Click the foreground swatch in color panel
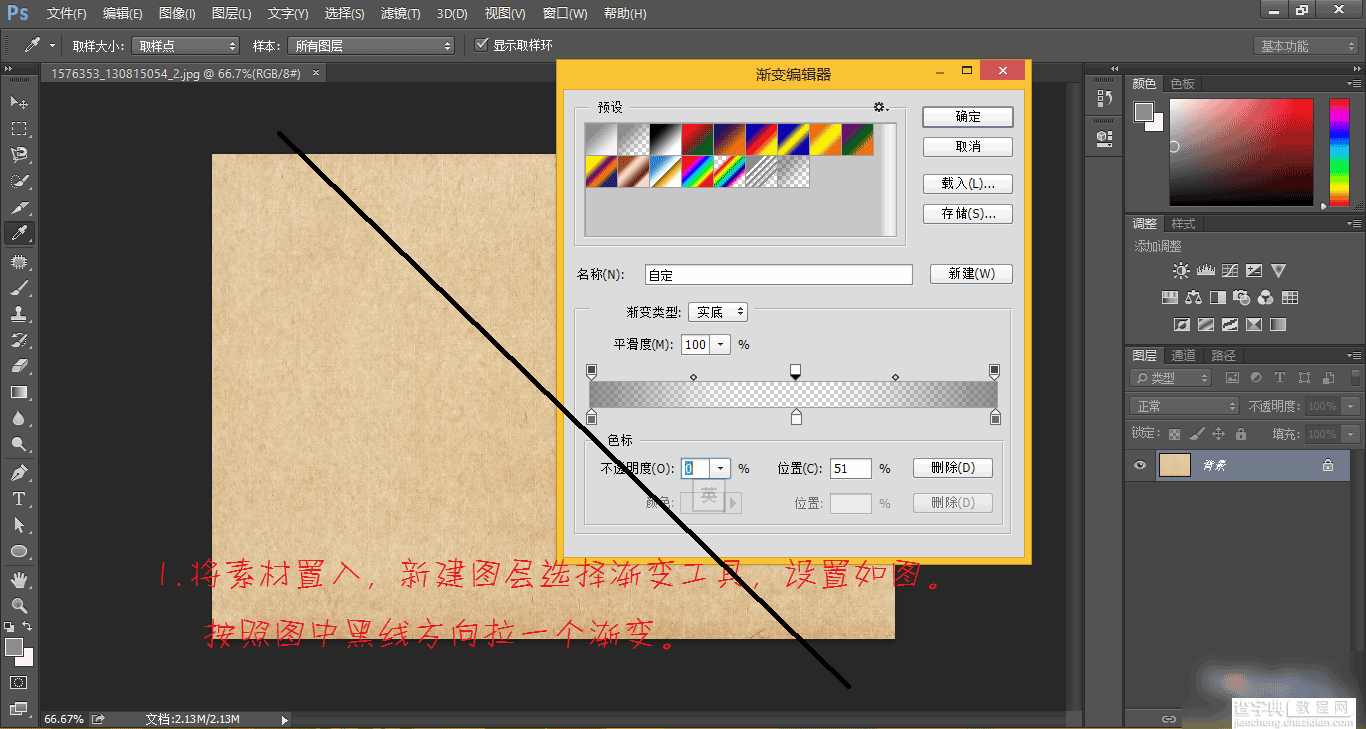1366x729 pixels. tap(1144, 112)
